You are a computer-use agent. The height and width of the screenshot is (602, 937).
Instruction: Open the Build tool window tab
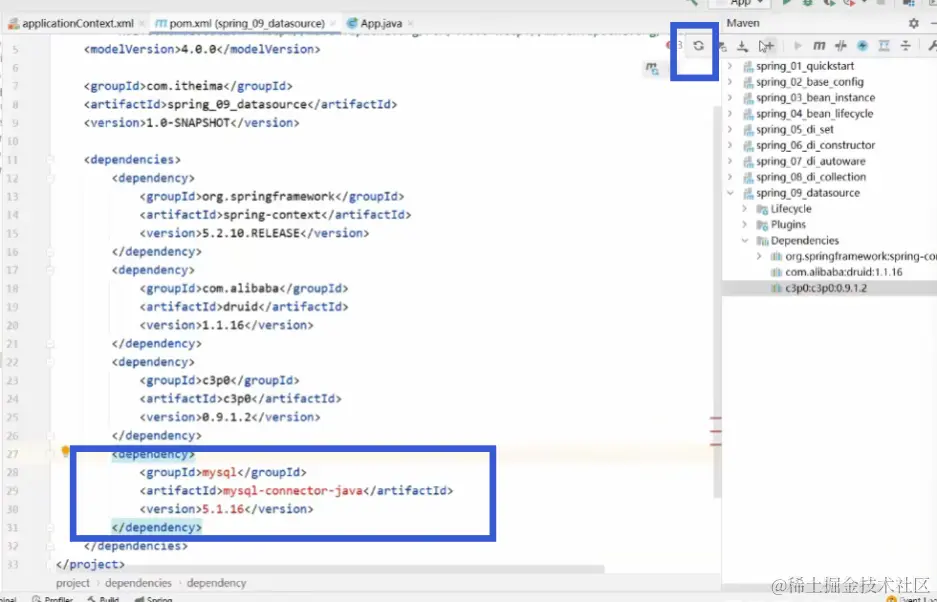(105, 598)
